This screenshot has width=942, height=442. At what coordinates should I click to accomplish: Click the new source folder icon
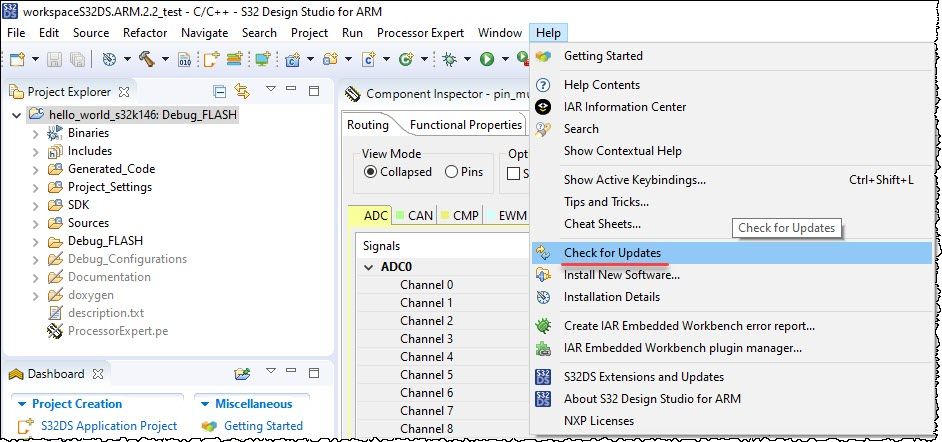[330, 59]
